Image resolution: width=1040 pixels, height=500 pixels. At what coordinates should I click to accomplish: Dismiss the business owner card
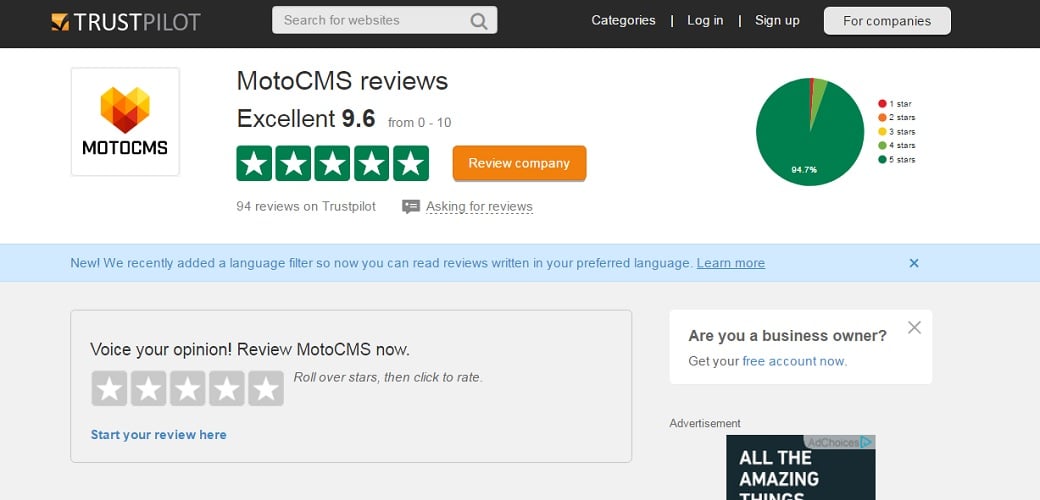coord(913,327)
